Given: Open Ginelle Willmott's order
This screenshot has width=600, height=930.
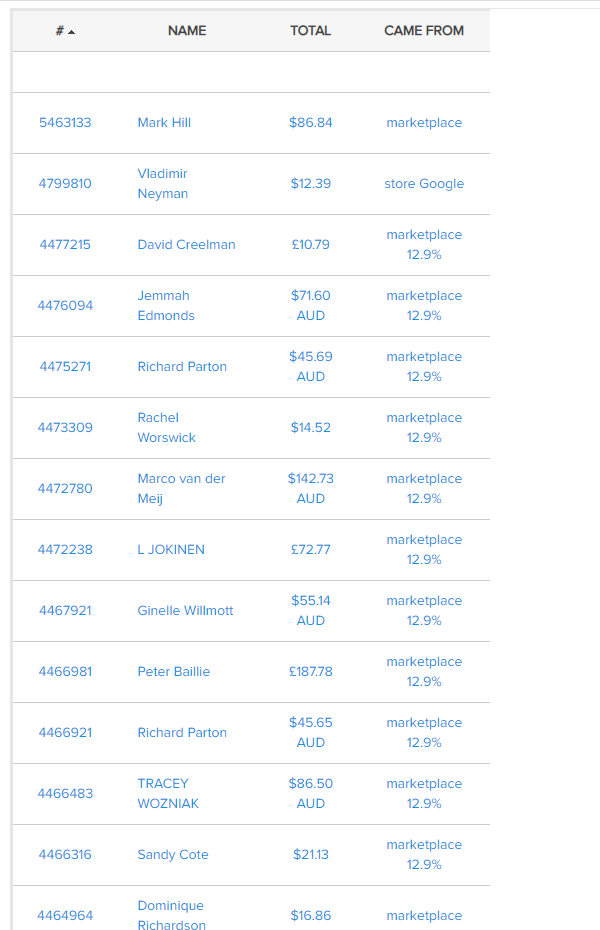Looking at the screenshot, I should 185,611.
